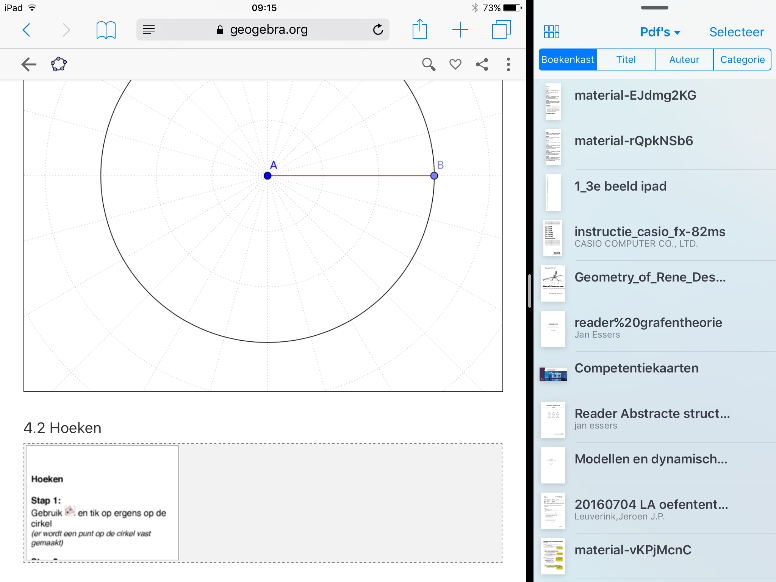Tap thumbnail of material-EJdmg2KG
Screen dimensions: 776x582
click(x=553, y=102)
